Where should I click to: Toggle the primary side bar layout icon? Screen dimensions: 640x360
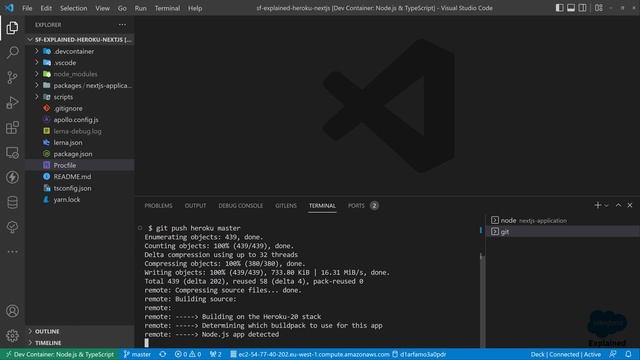click(x=560, y=8)
